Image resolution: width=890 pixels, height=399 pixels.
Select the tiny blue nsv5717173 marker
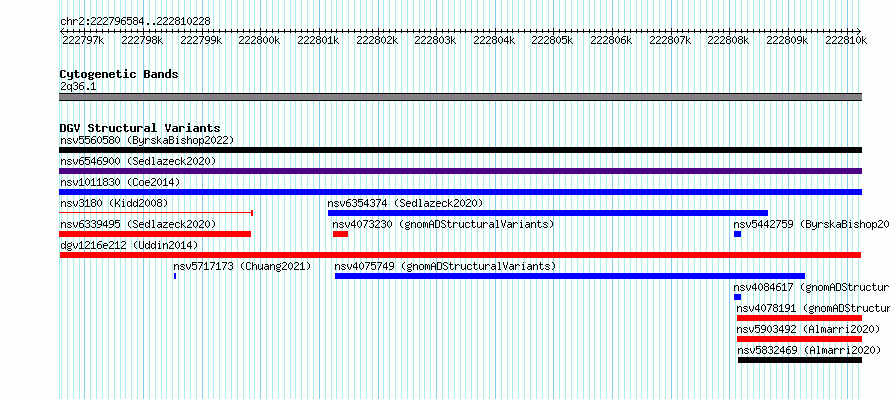tap(175, 276)
